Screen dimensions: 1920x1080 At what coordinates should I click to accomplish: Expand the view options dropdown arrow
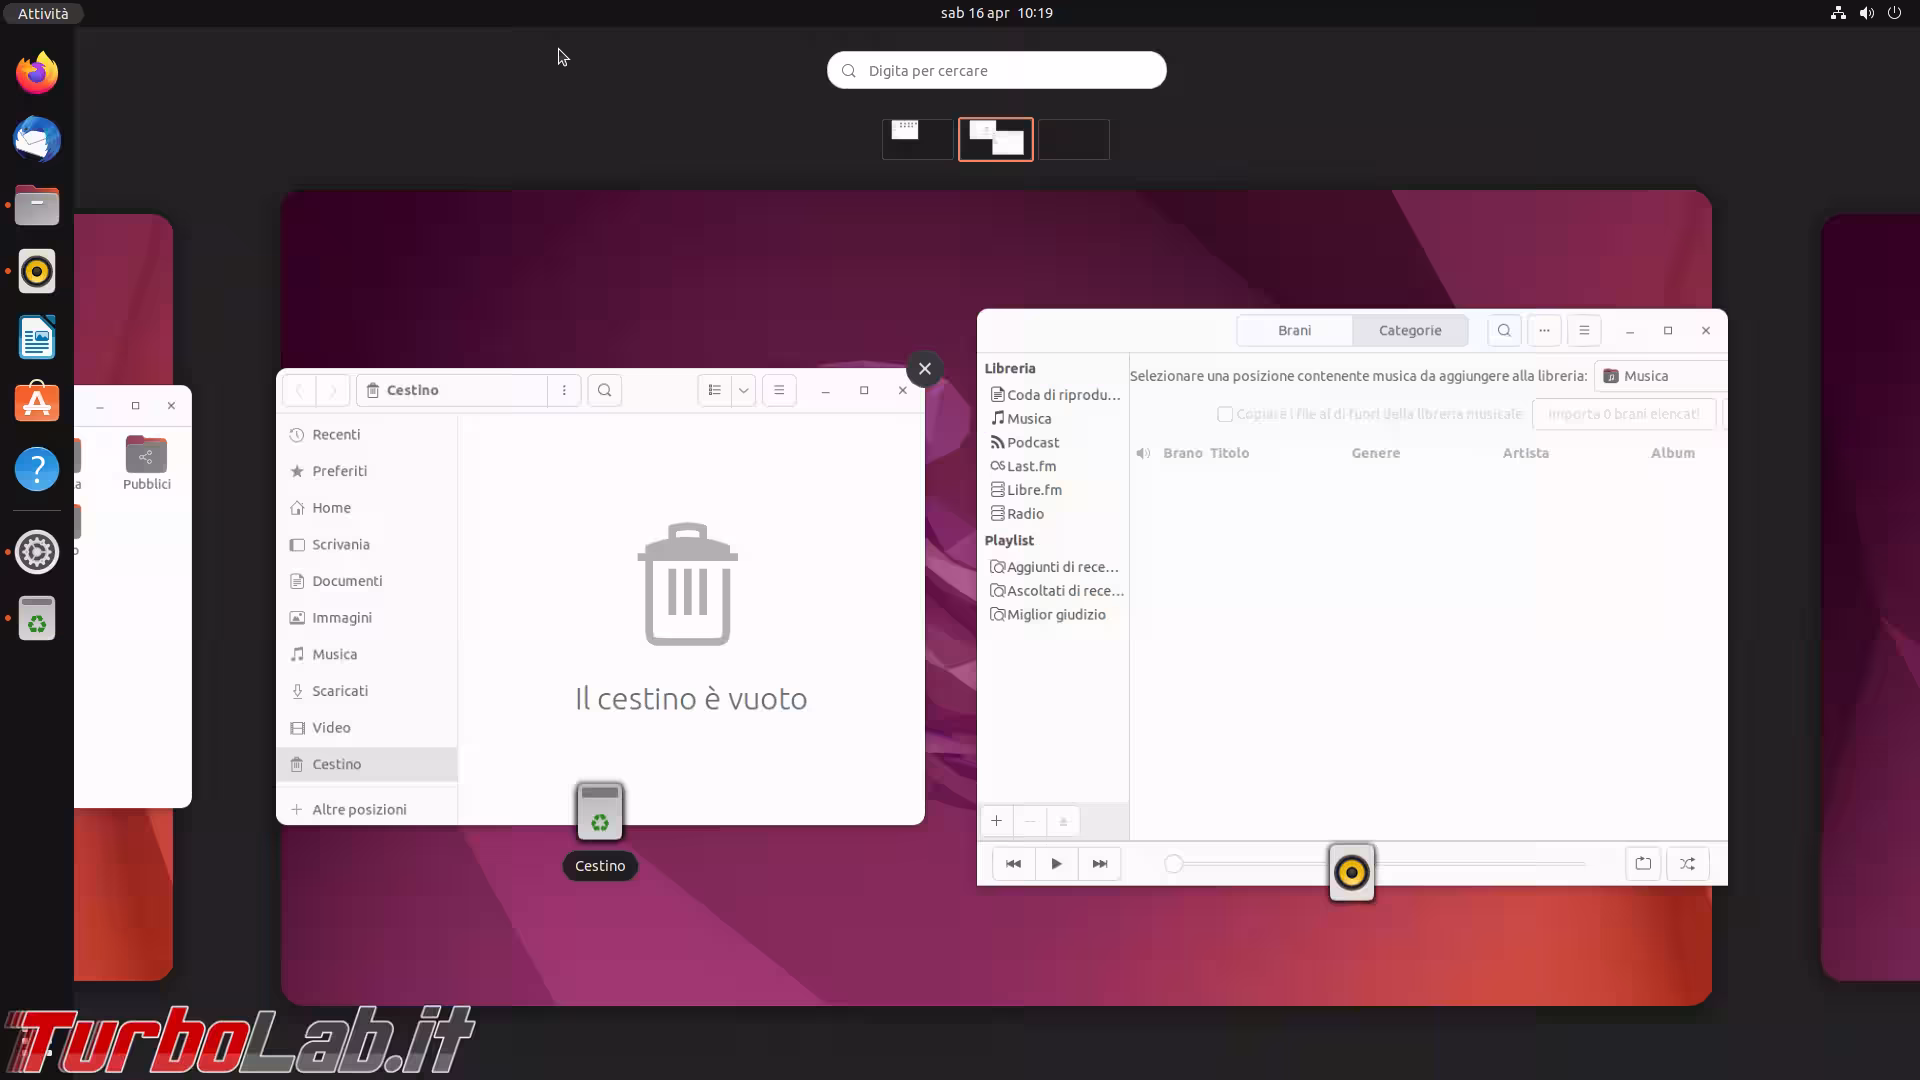pyautogui.click(x=743, y=390)
